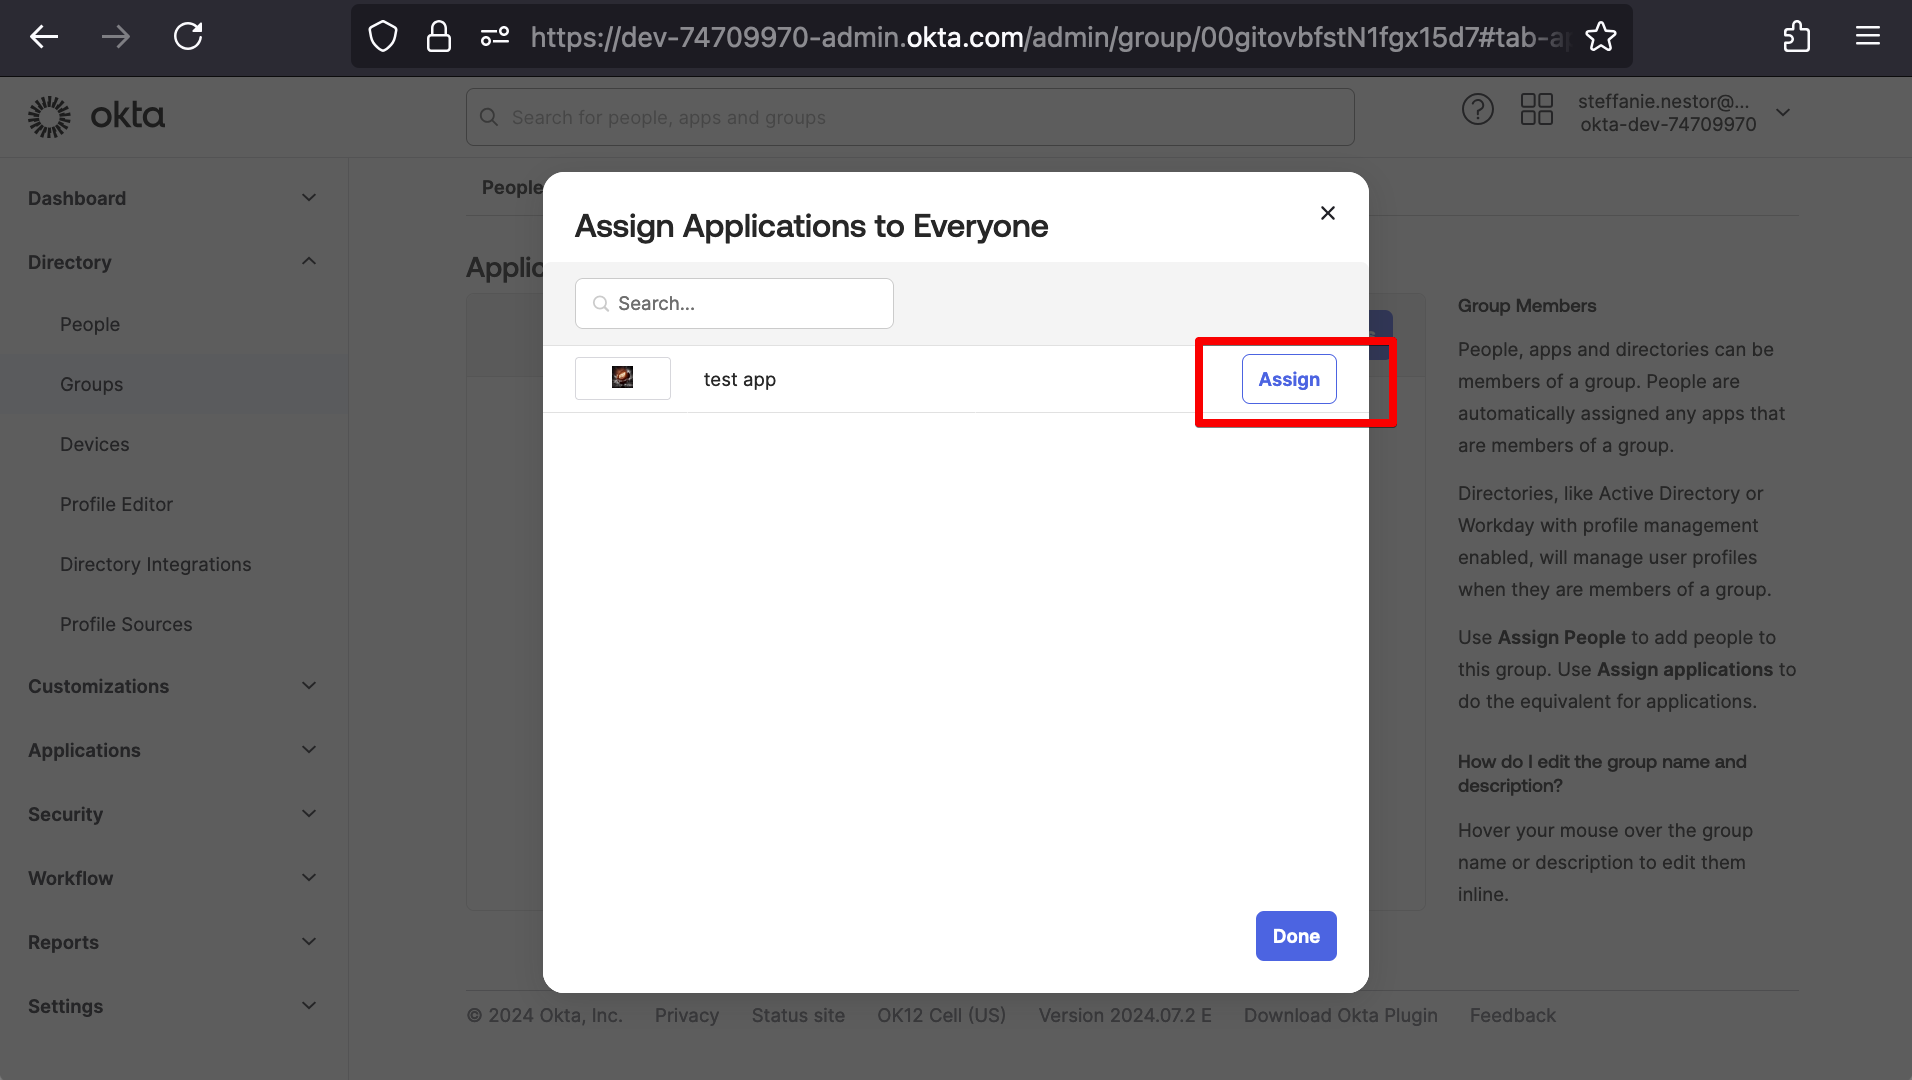Open the Okta apps grid icon
The width and height of the screenshot is (1912, 1080).
pyautogui.click(x=1536, y=109)
